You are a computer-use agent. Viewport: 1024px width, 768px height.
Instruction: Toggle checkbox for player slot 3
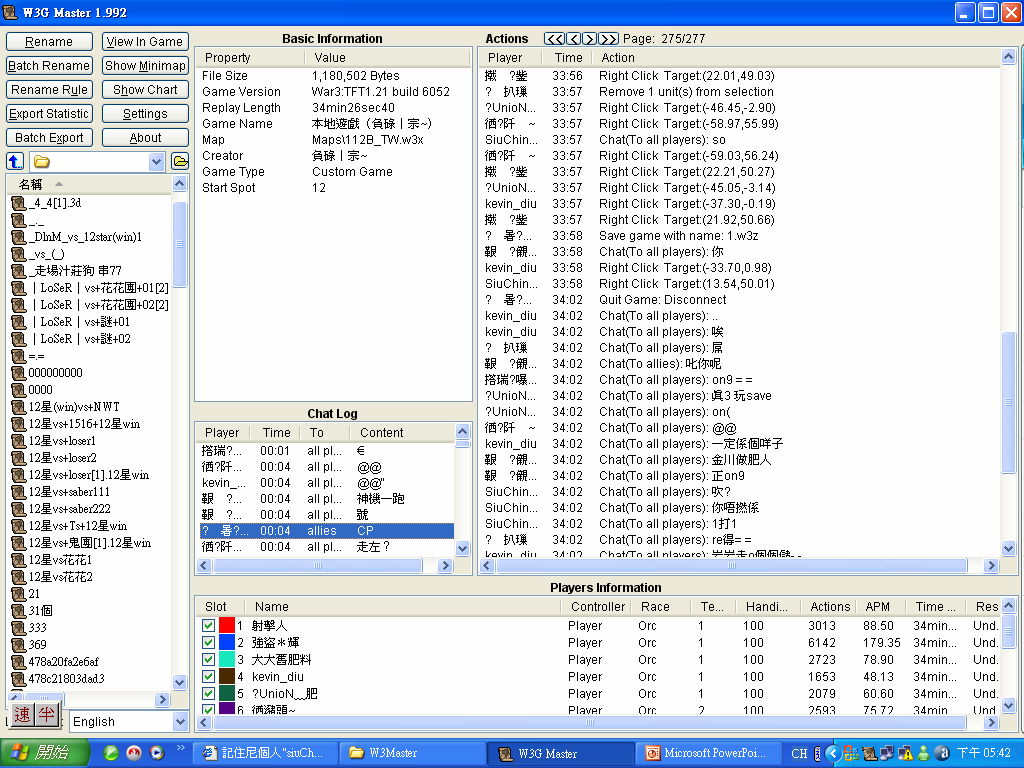pos(208,660)
